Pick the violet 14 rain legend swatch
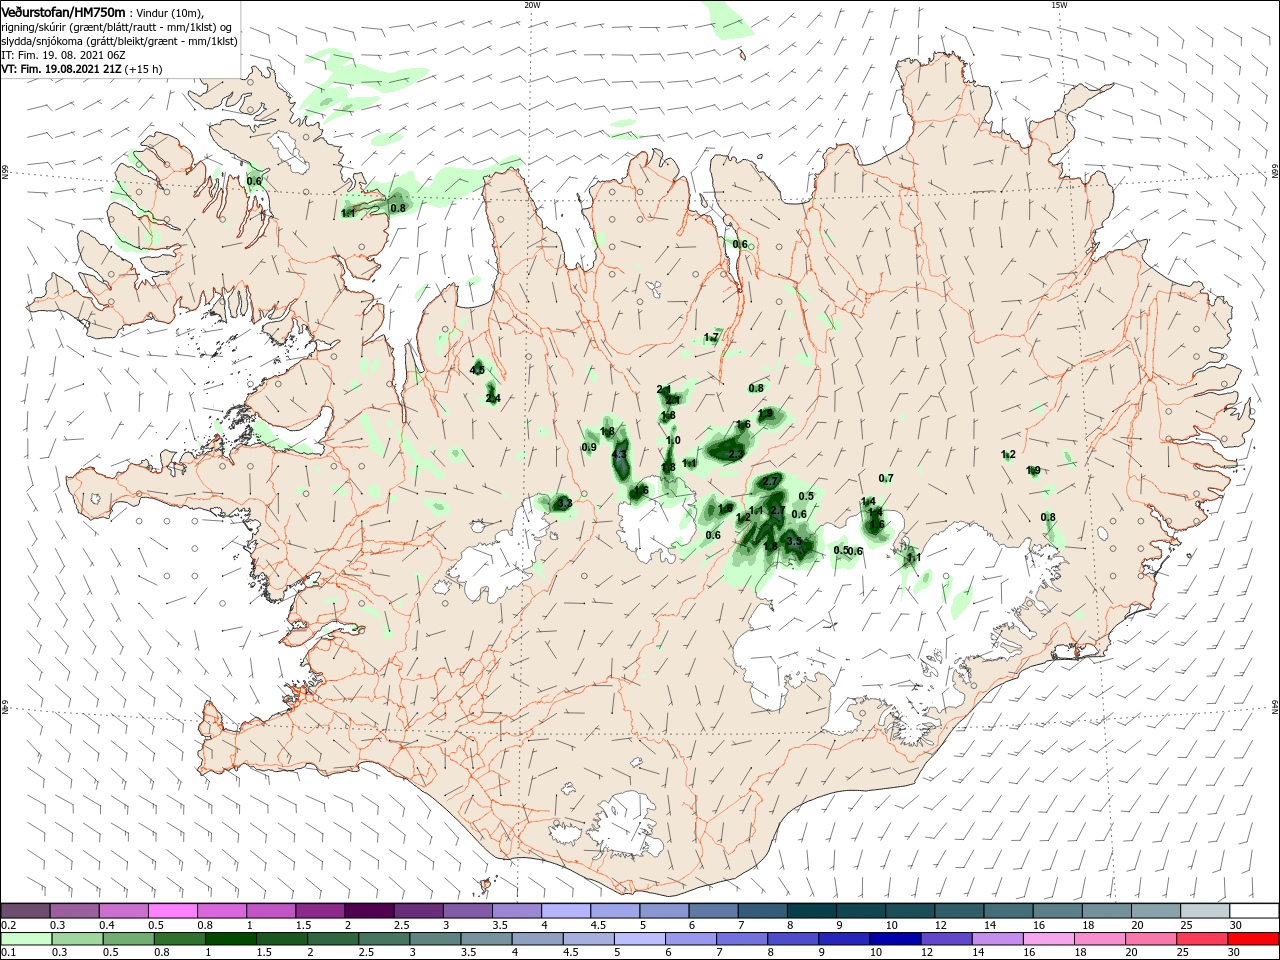 (998, 940)
